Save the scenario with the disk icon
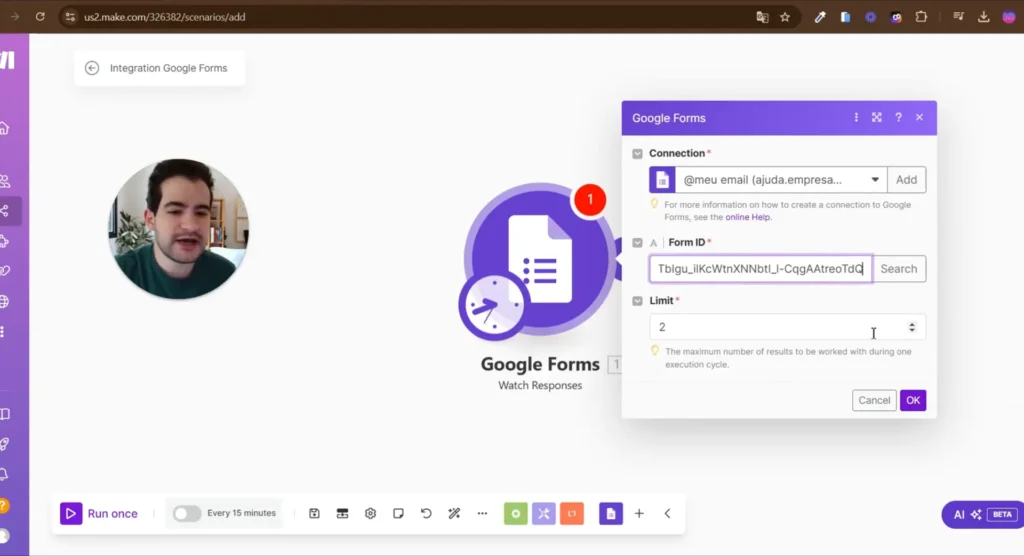 [x=314, y=514]
